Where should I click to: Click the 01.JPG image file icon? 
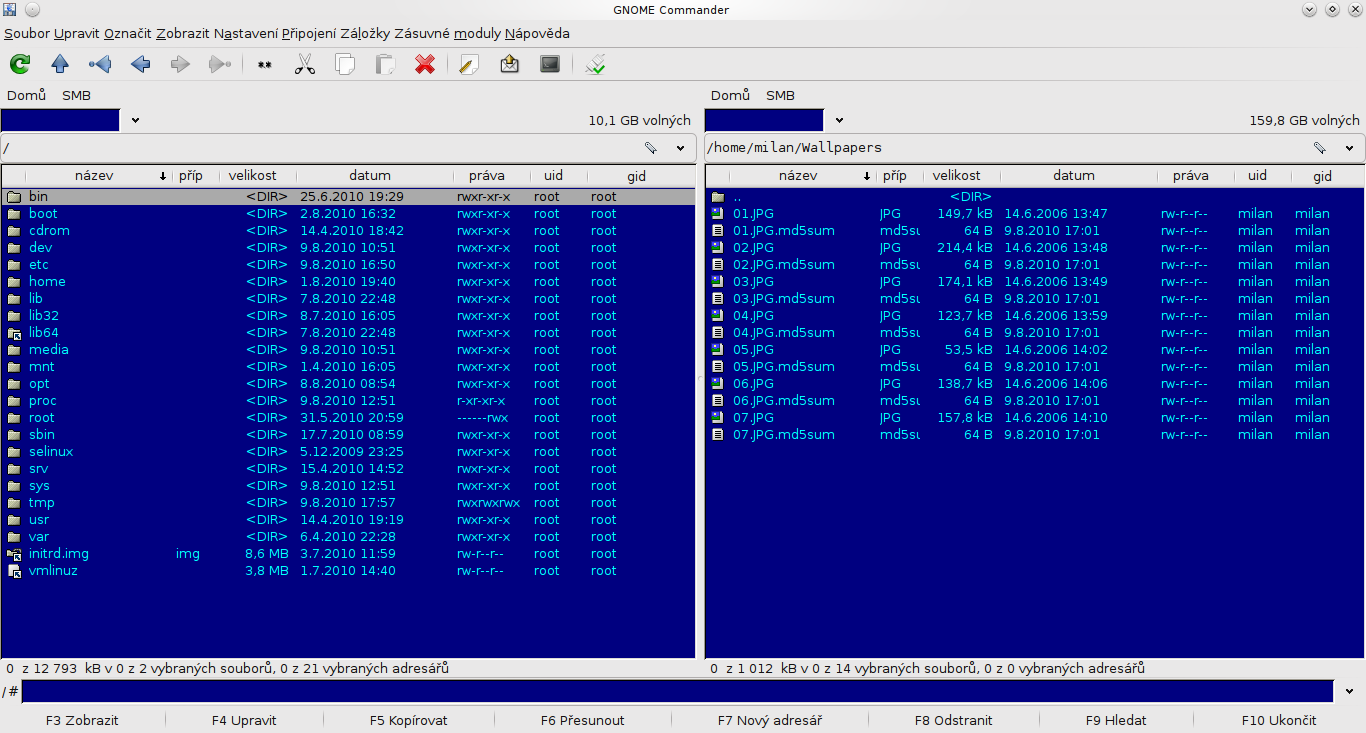(x=717, y=214)
